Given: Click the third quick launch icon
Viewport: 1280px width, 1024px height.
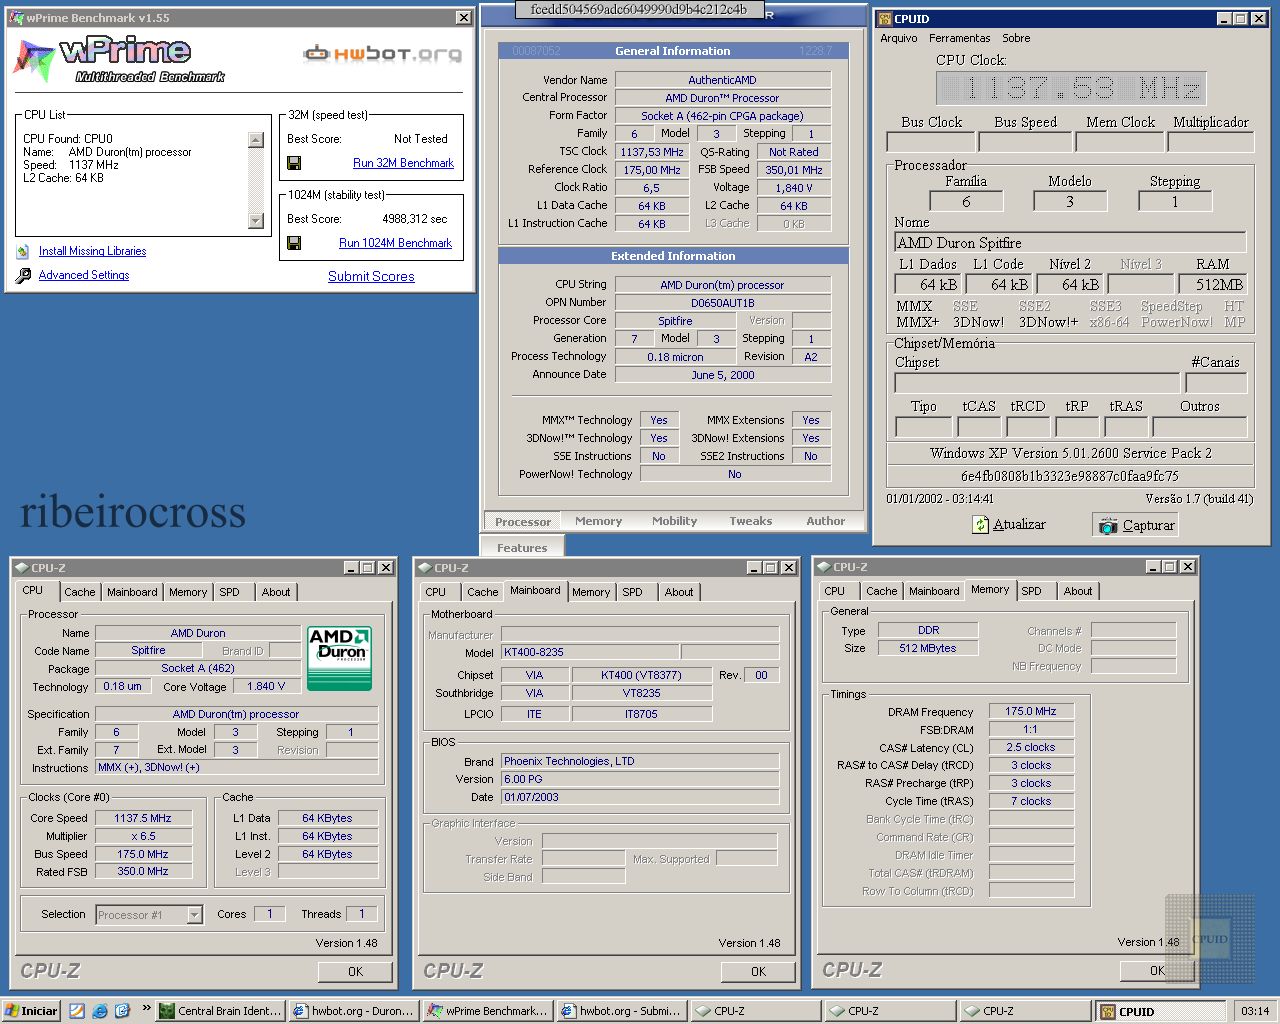Looking at the screenshot, I should 122,1011.
